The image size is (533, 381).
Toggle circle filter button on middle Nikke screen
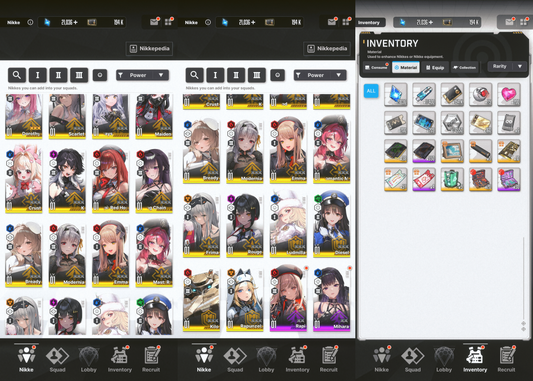coord(277,75)
